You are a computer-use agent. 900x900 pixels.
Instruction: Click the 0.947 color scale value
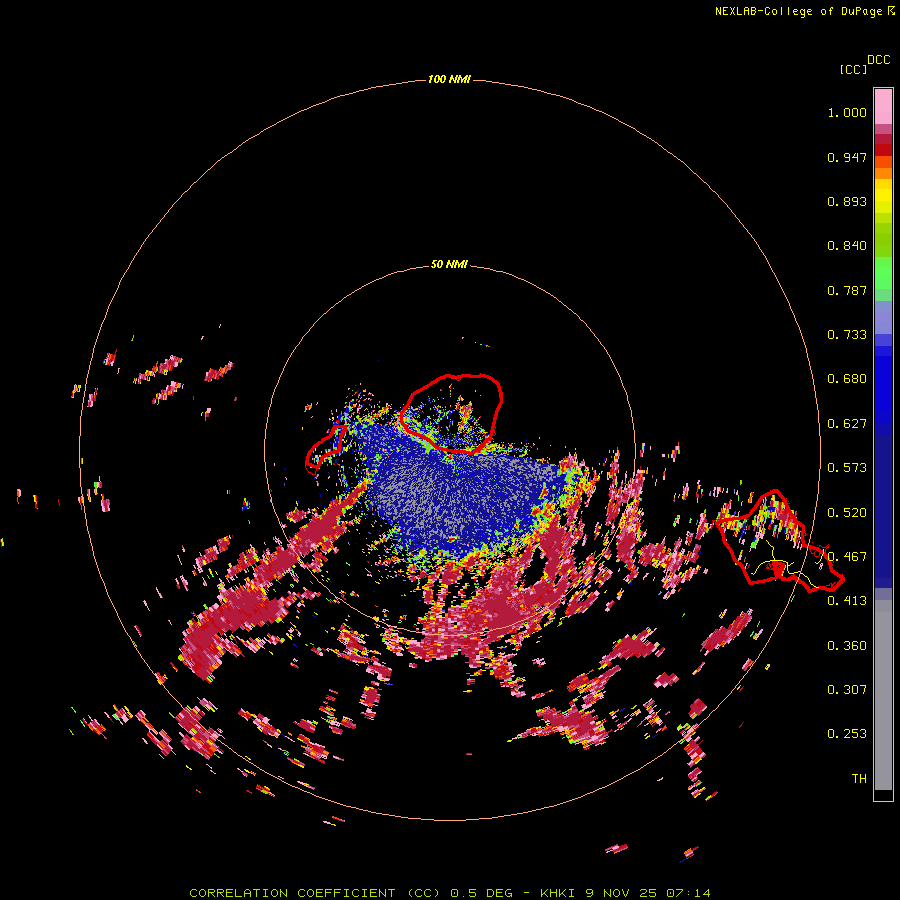[x=847, y=157]
